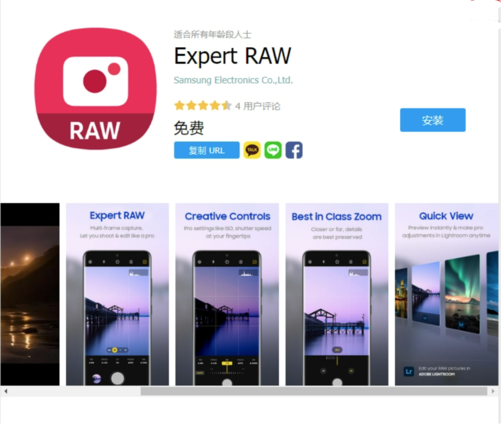Open the Creative Controls screenshot thumbnail
This screenshot has width=501, height=425.
tap(227, 294)
